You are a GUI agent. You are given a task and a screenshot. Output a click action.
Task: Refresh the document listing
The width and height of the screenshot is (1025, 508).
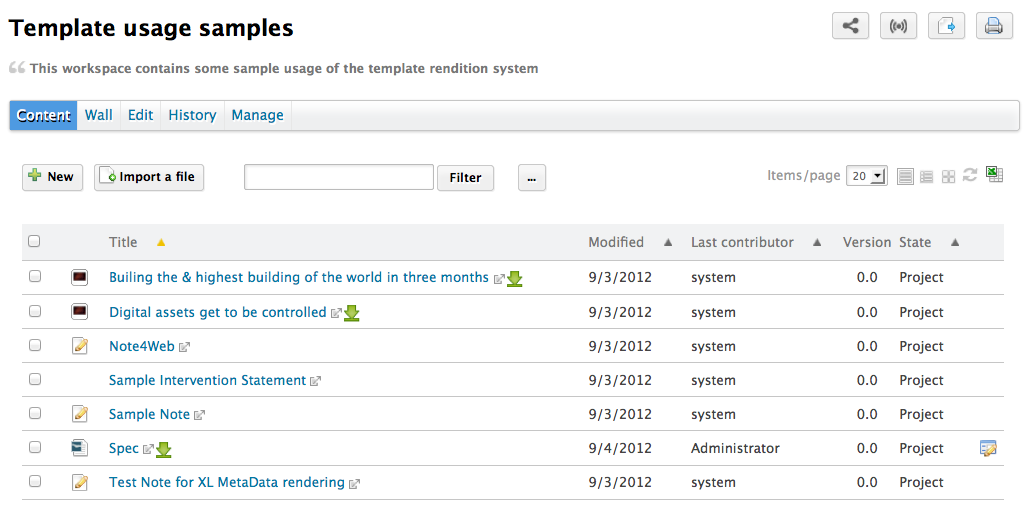tap(970, 175)
